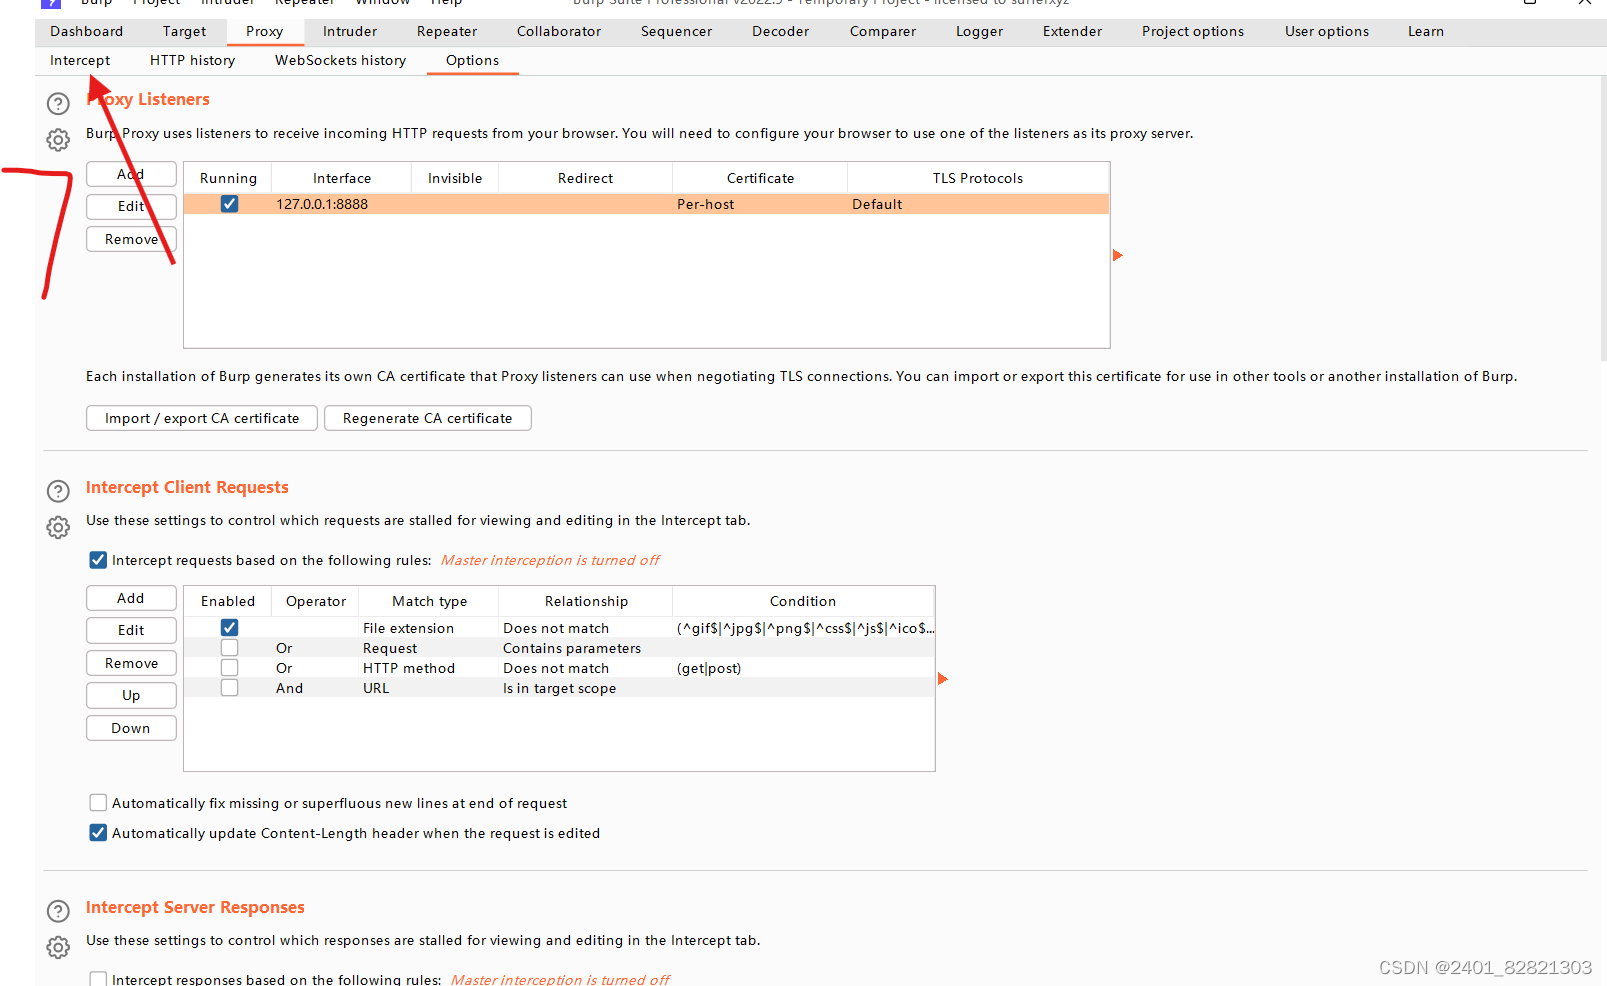The width and height of the screenshot is (1607, 986).
Task: Open the Repeater tab
Action: click(447, 31)
